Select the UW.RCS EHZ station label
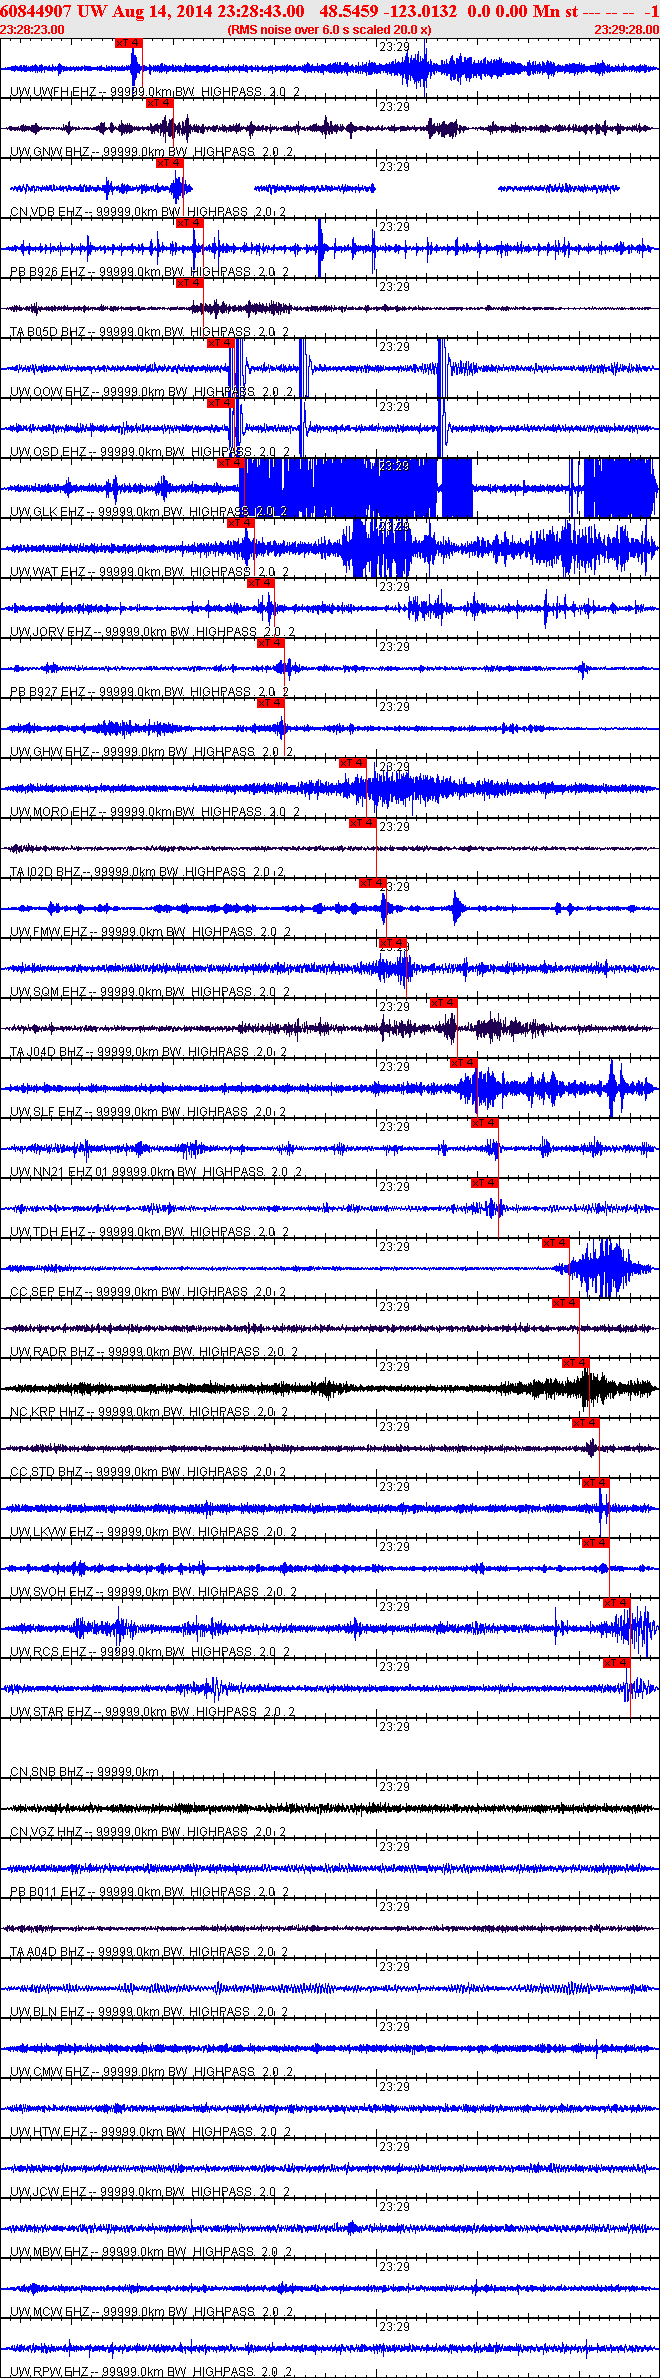 [48, 1652]
